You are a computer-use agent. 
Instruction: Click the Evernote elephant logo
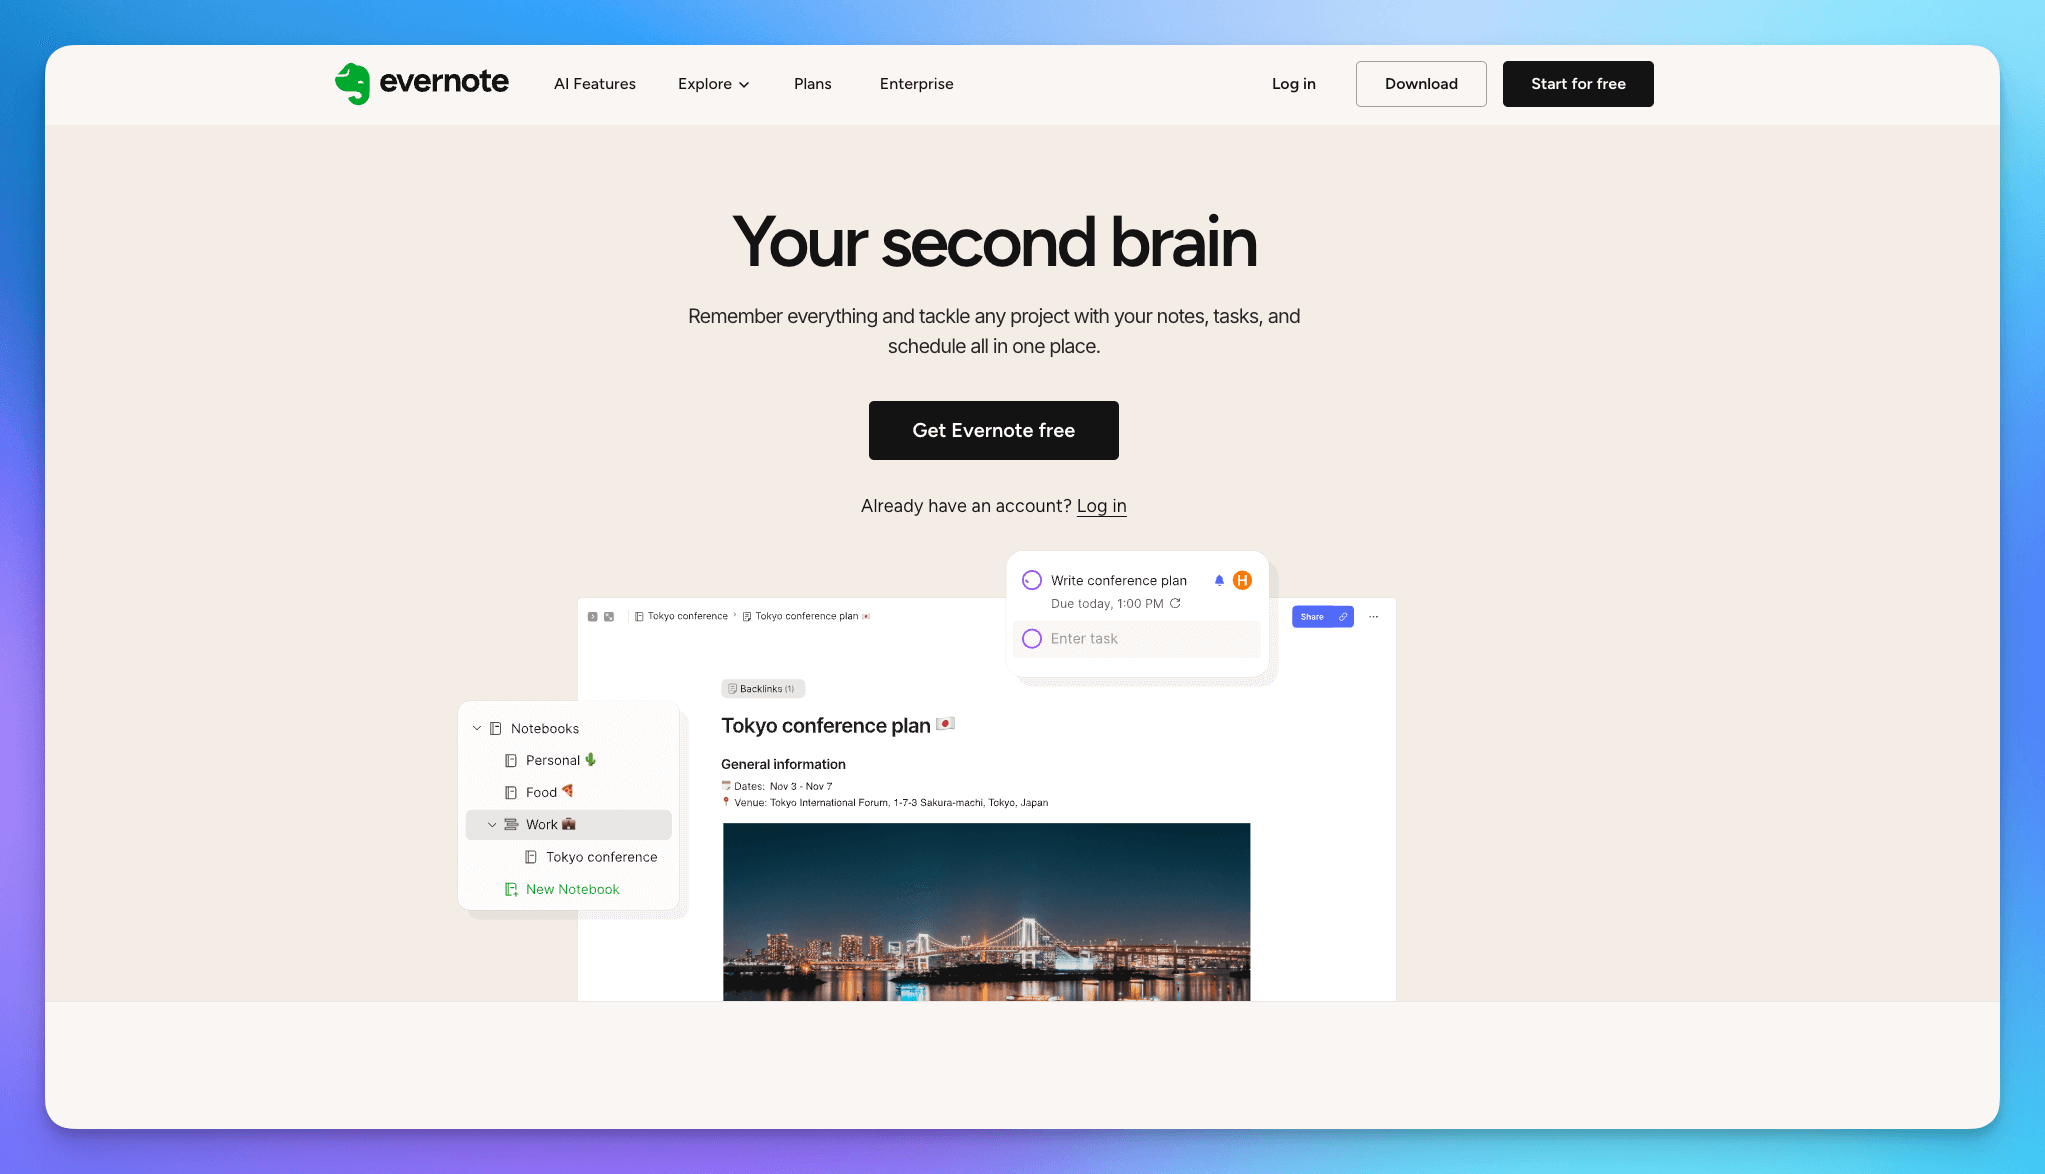point(352,84)
